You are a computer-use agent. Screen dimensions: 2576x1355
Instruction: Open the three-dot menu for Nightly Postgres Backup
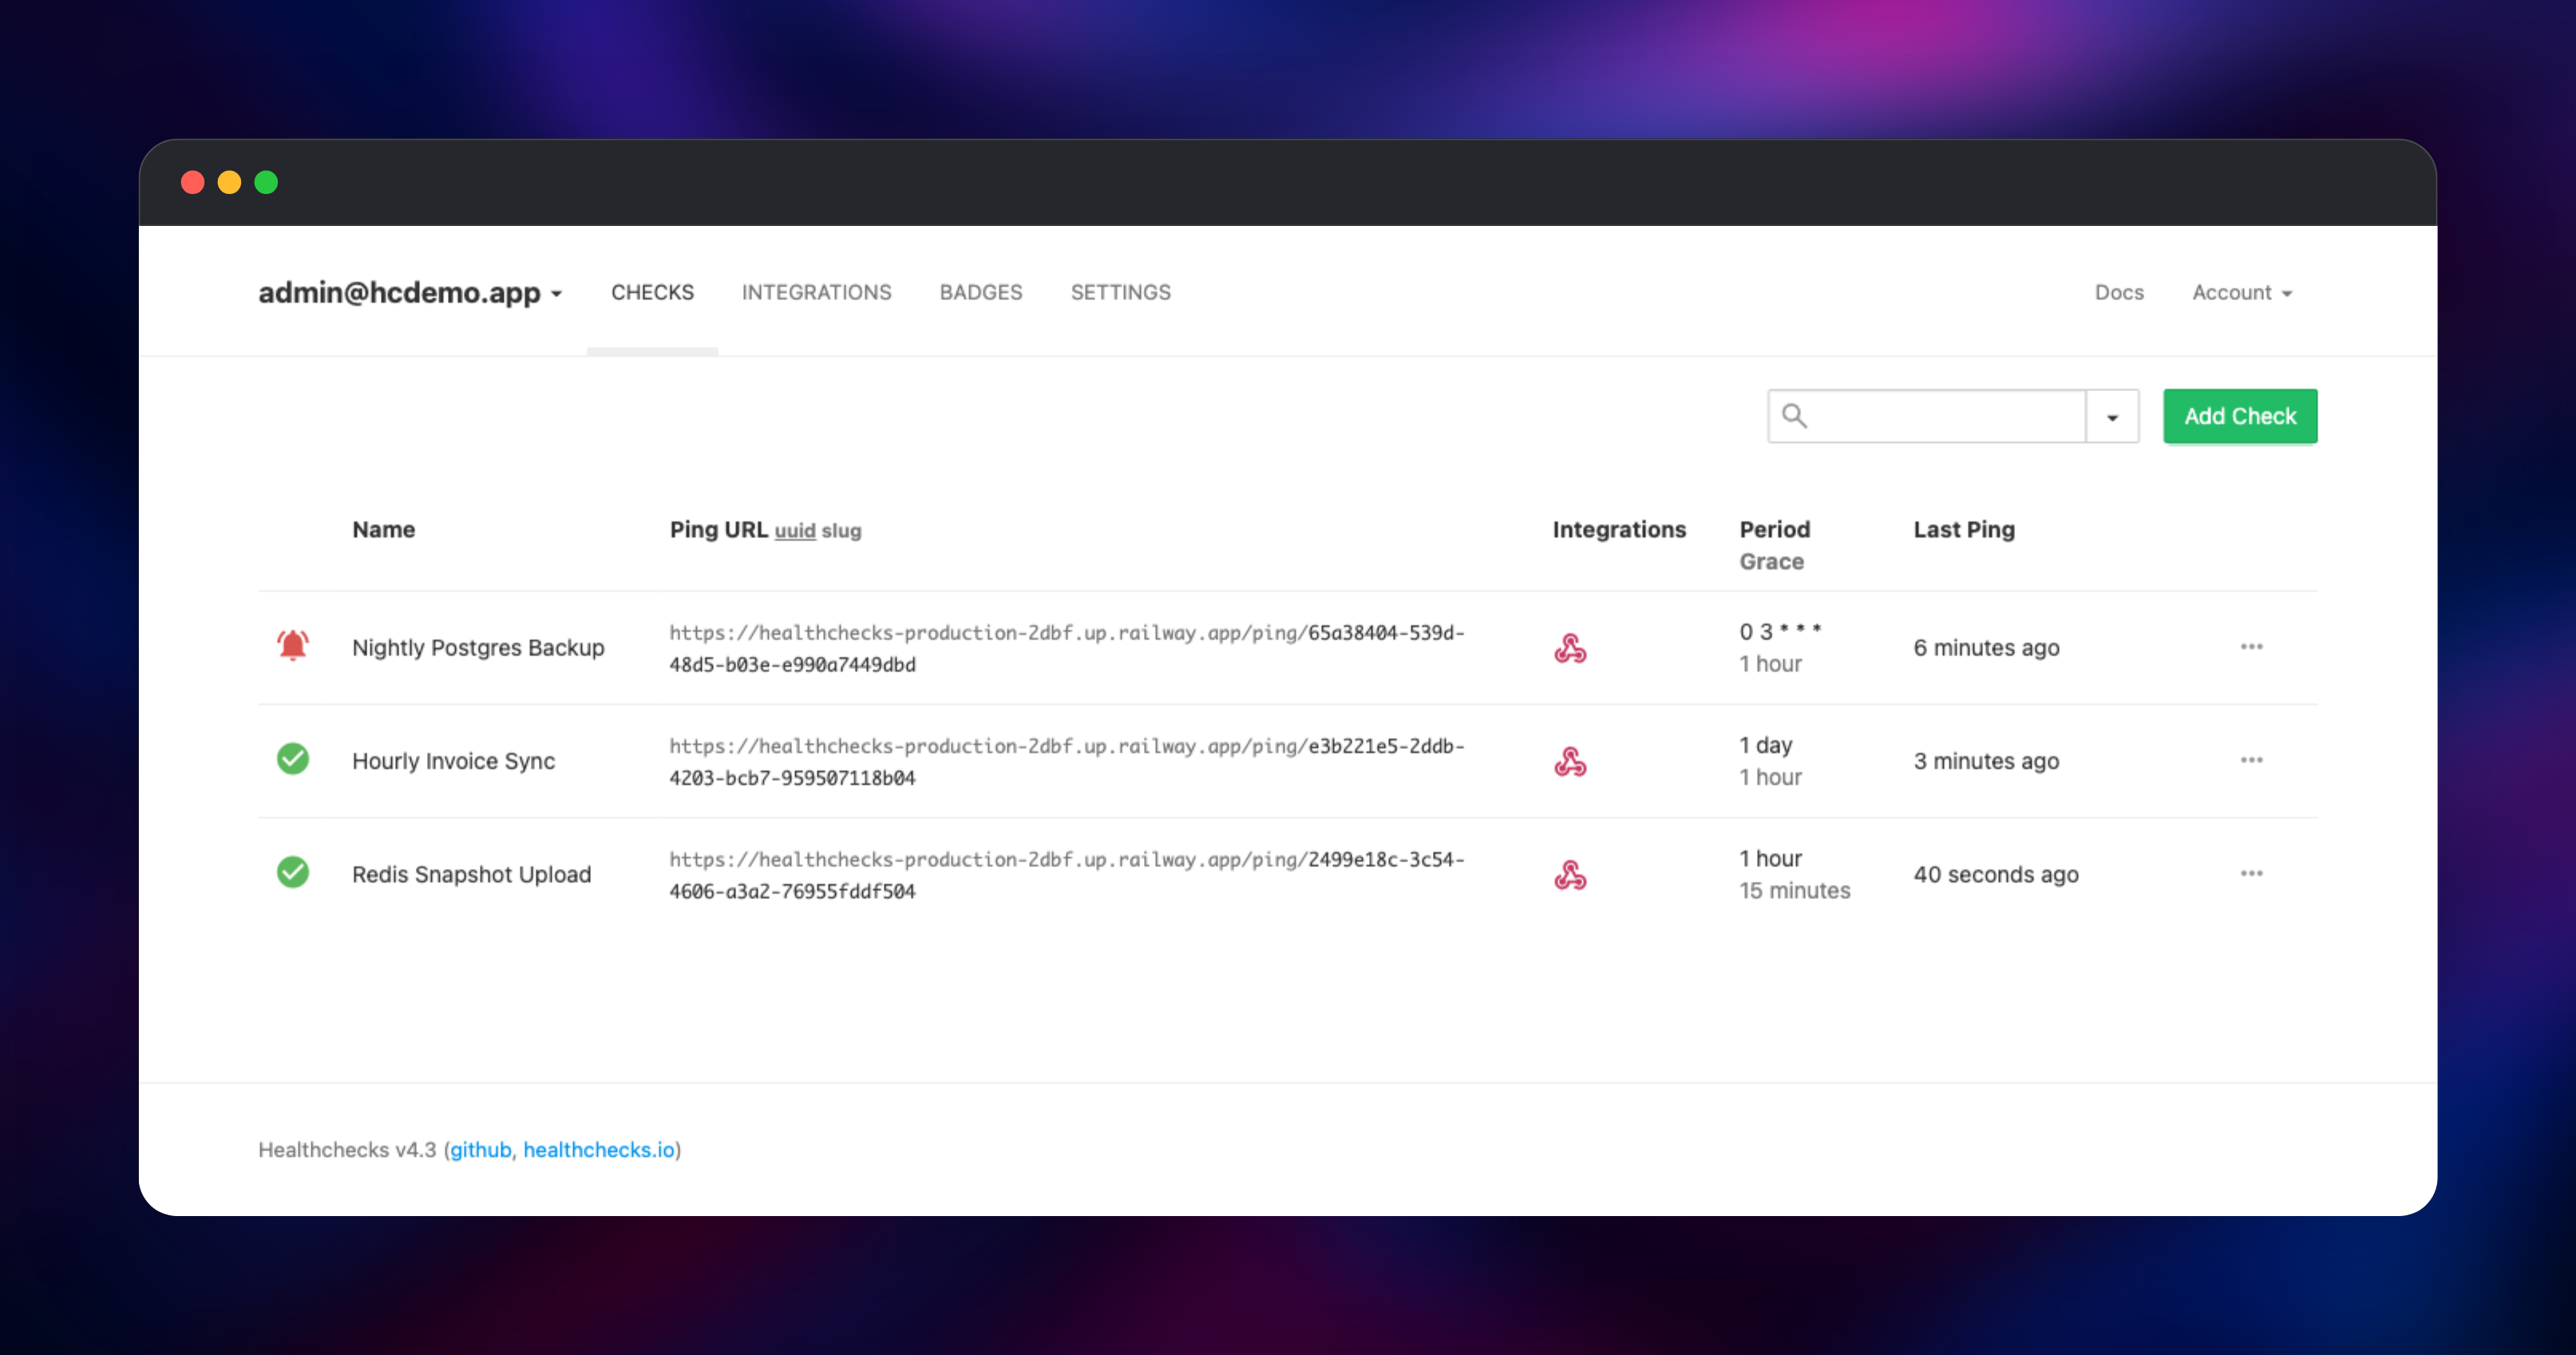pos(2251,647)
